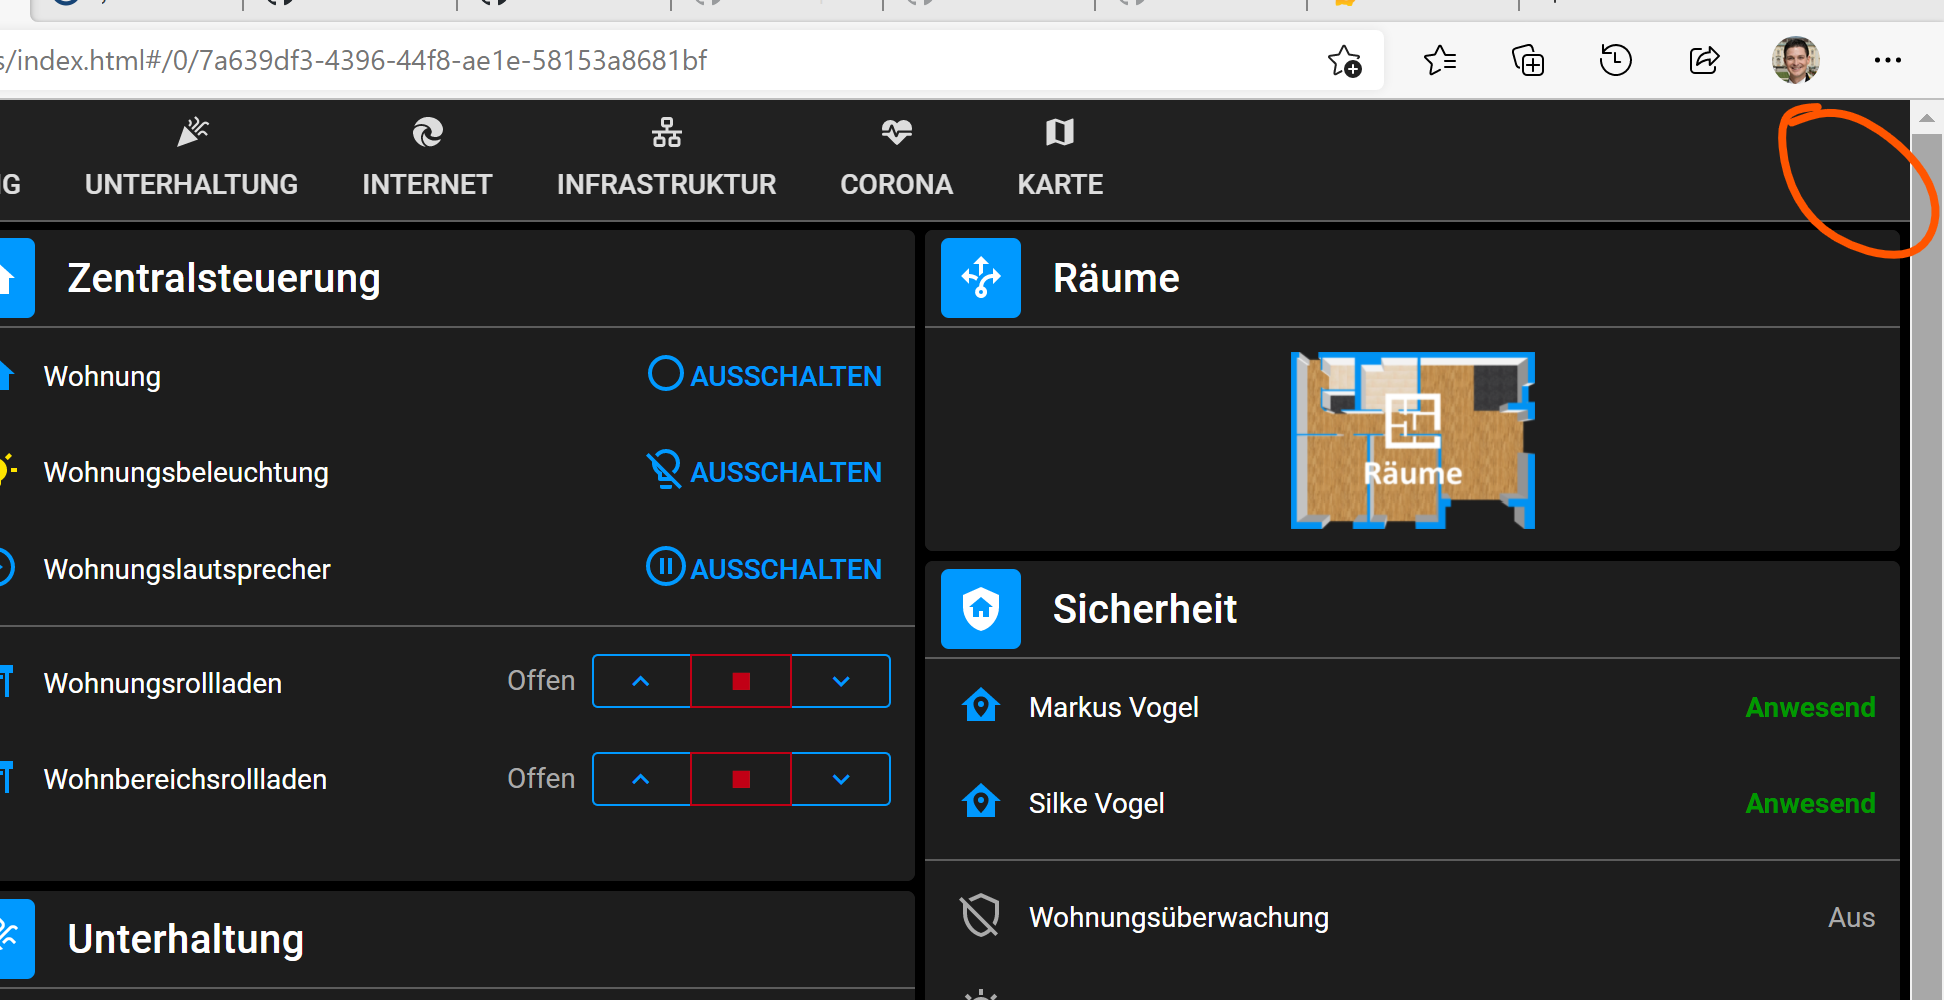Click Silke Vogel's Anwesend status
This screenshot has width=1944, height=1000.
coord(1810,802)
